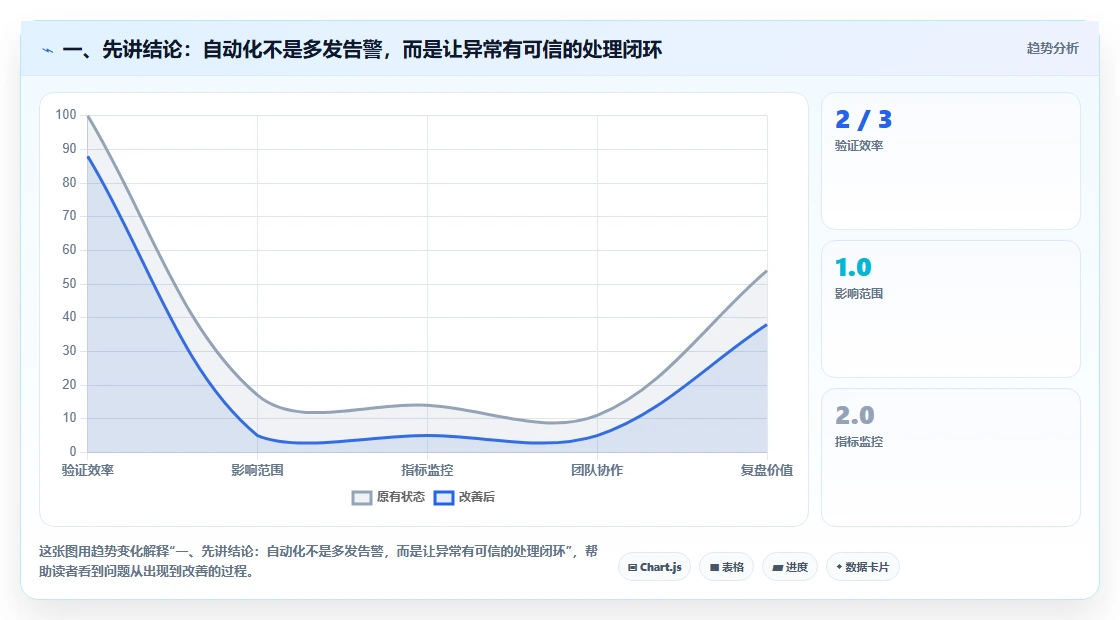Click the 原有状态 legend label

pyautogui.click(x=401, y=496)
